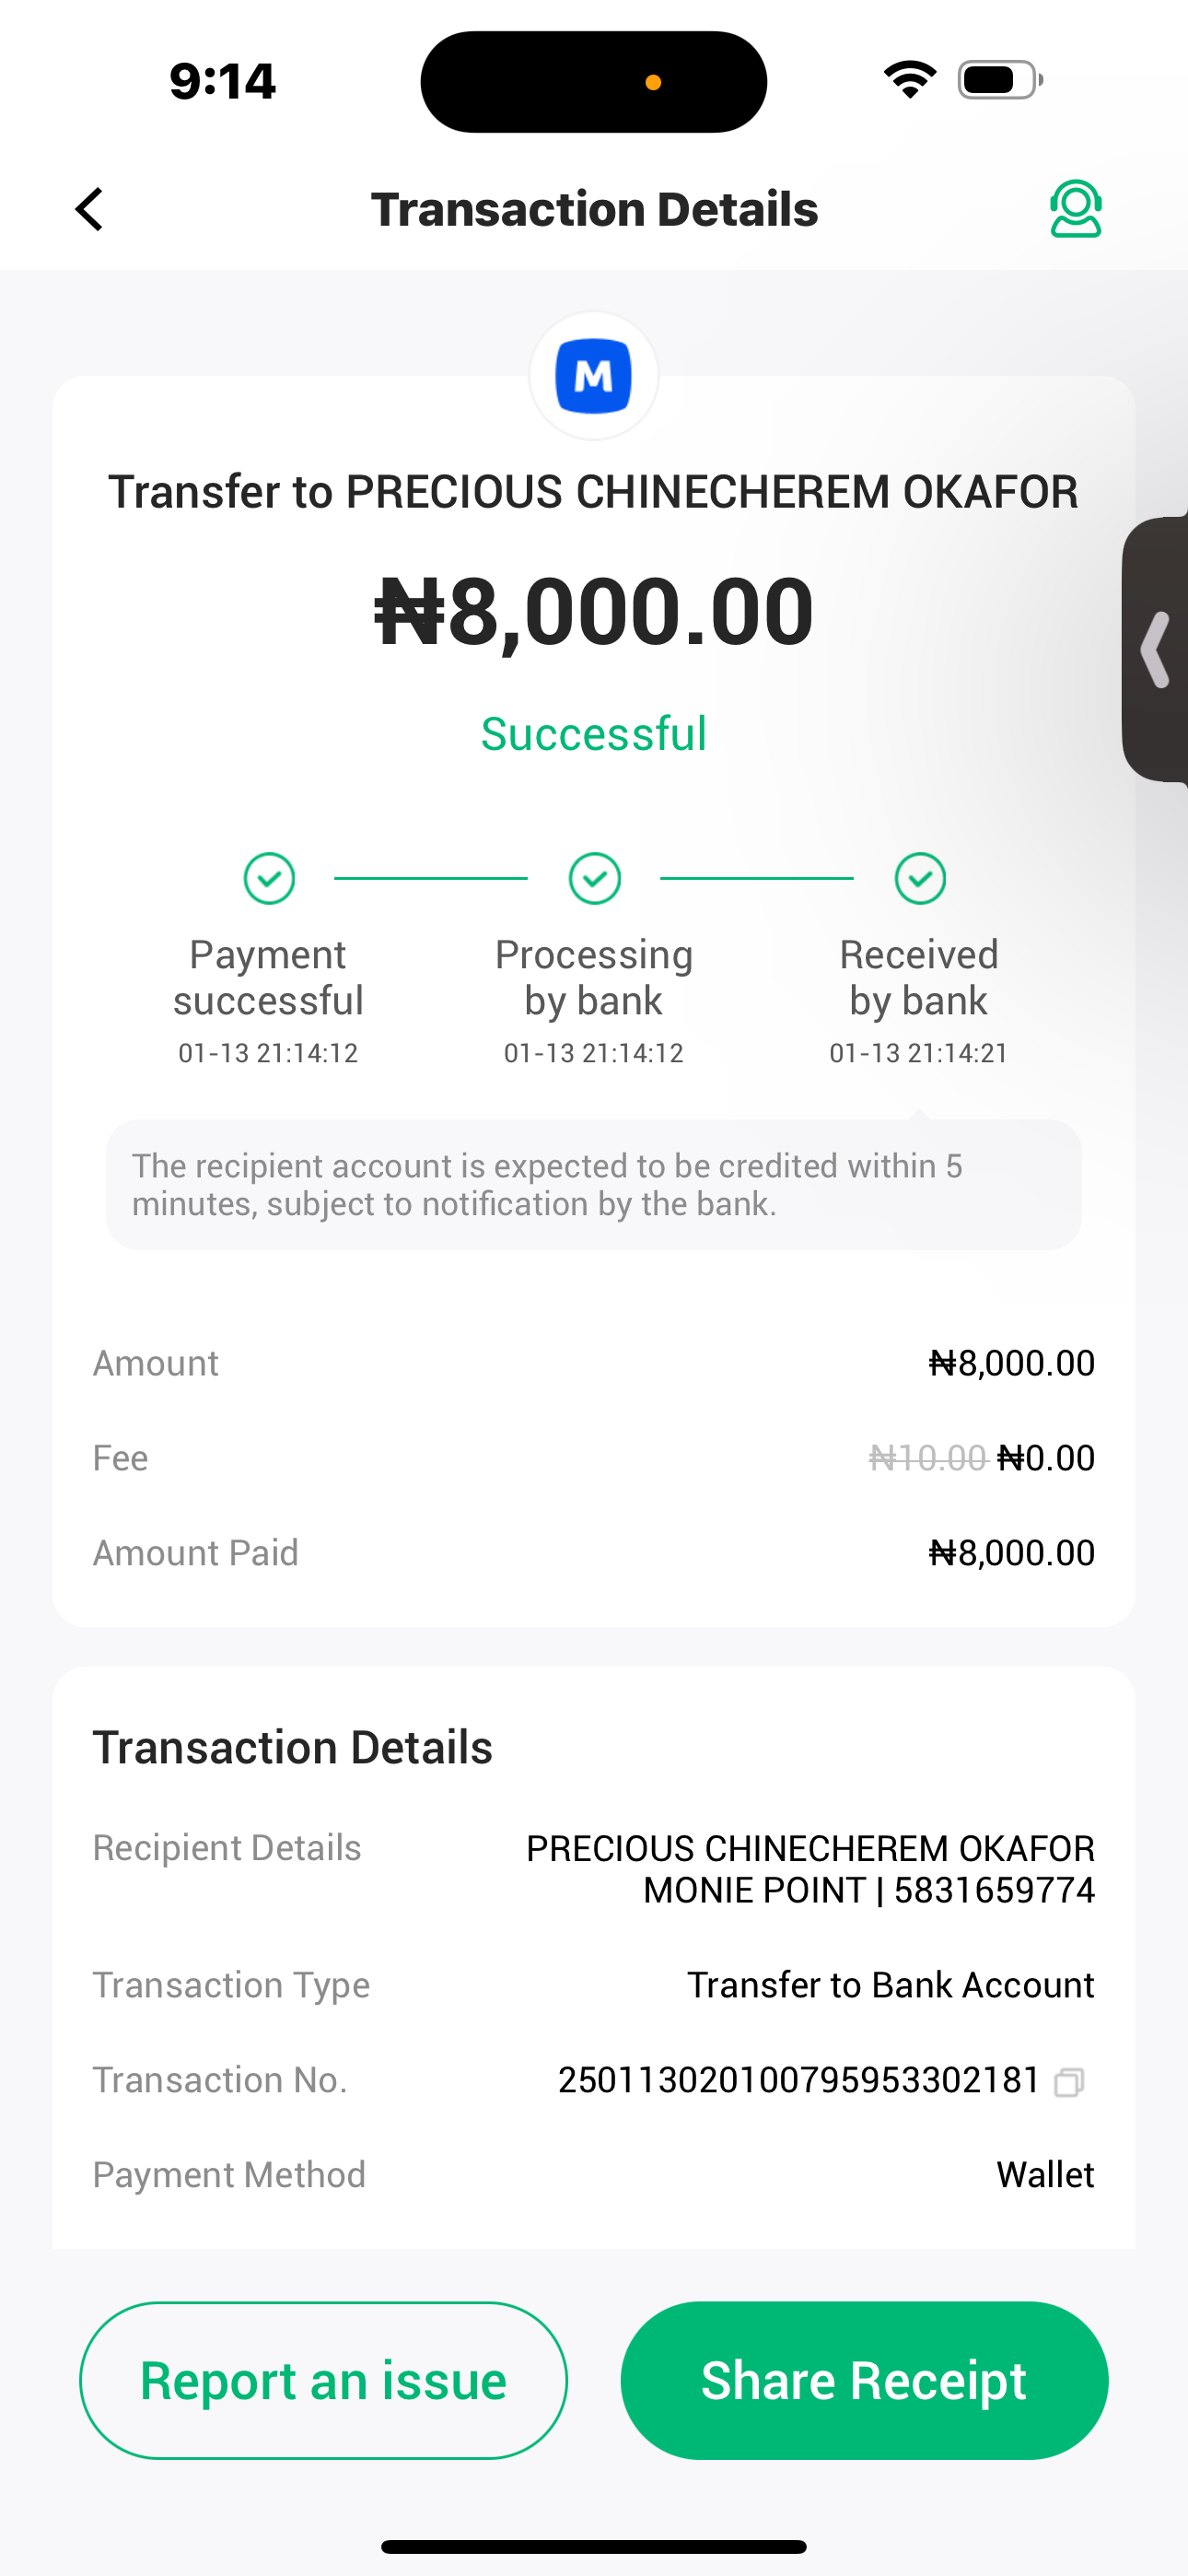Tap the Moniepoint bank logo
Viewport: 1188px width, 2576px height.
(x=594, y=376)
